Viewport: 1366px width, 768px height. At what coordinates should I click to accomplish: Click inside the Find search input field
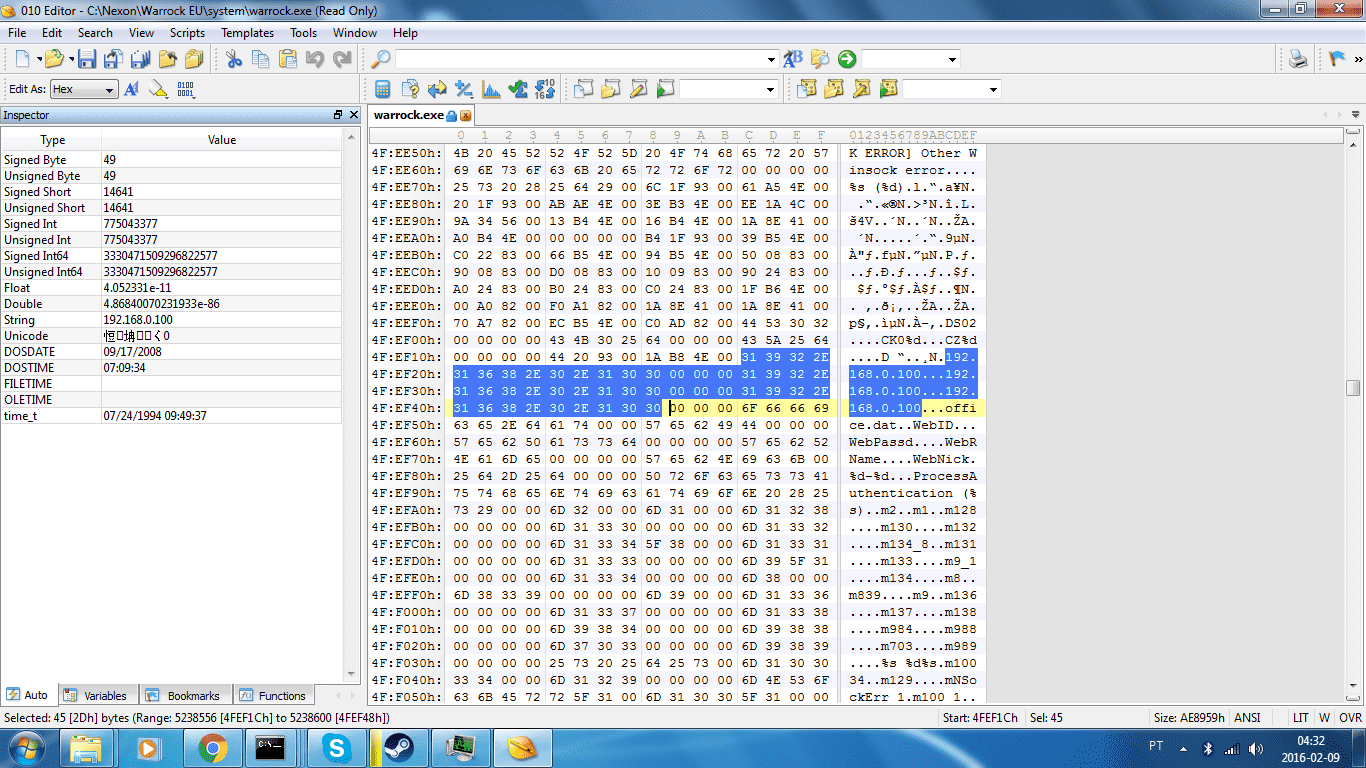pyautogui.click(x=579, y=59)
